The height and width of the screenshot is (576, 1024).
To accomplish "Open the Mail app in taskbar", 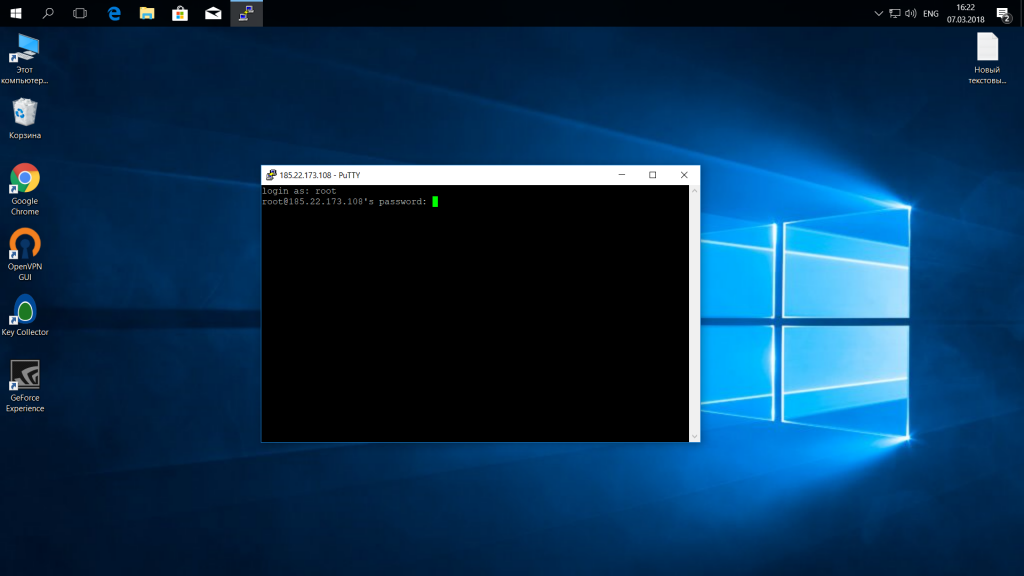I will click(213, 13).
